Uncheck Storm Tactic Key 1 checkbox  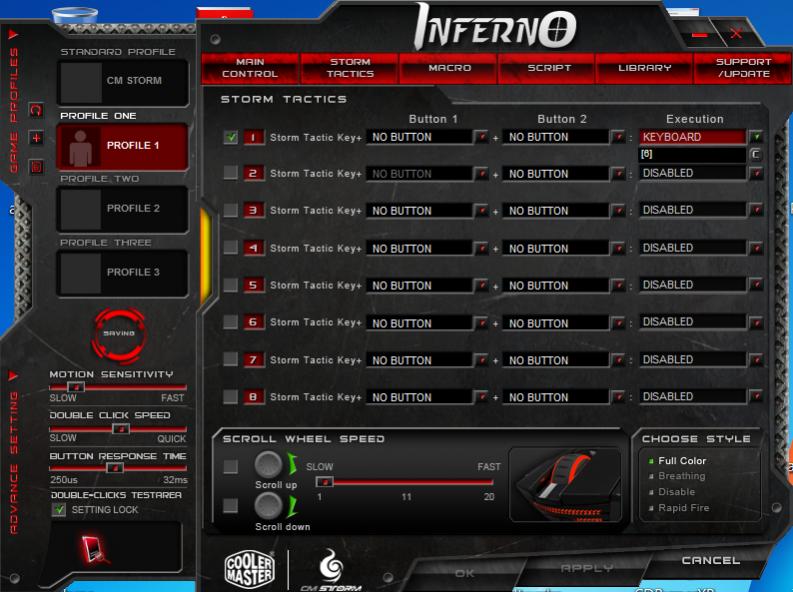click(231, 137)
